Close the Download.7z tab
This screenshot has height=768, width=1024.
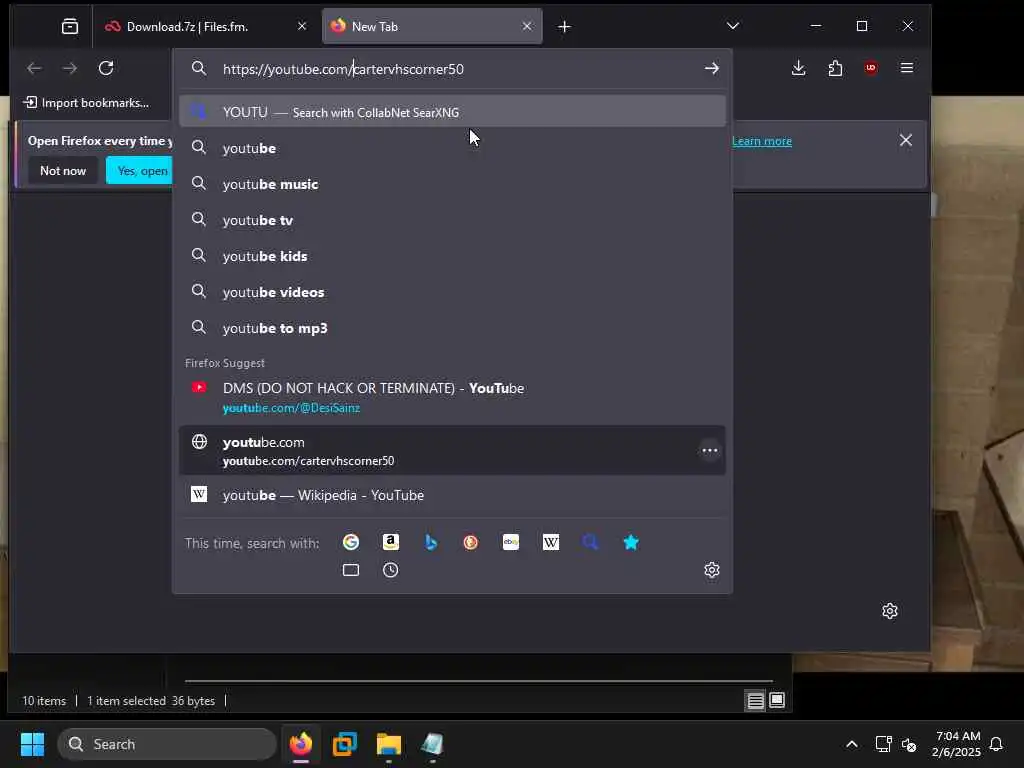[302, 26]
